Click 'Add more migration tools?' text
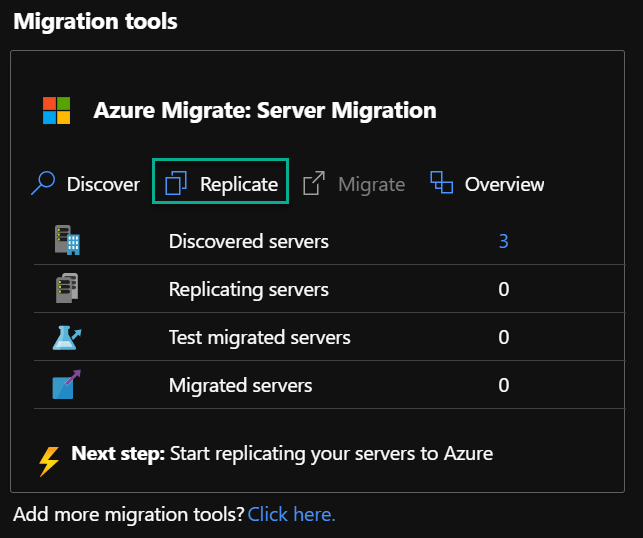The image size is (643, 538). point(129,514)
